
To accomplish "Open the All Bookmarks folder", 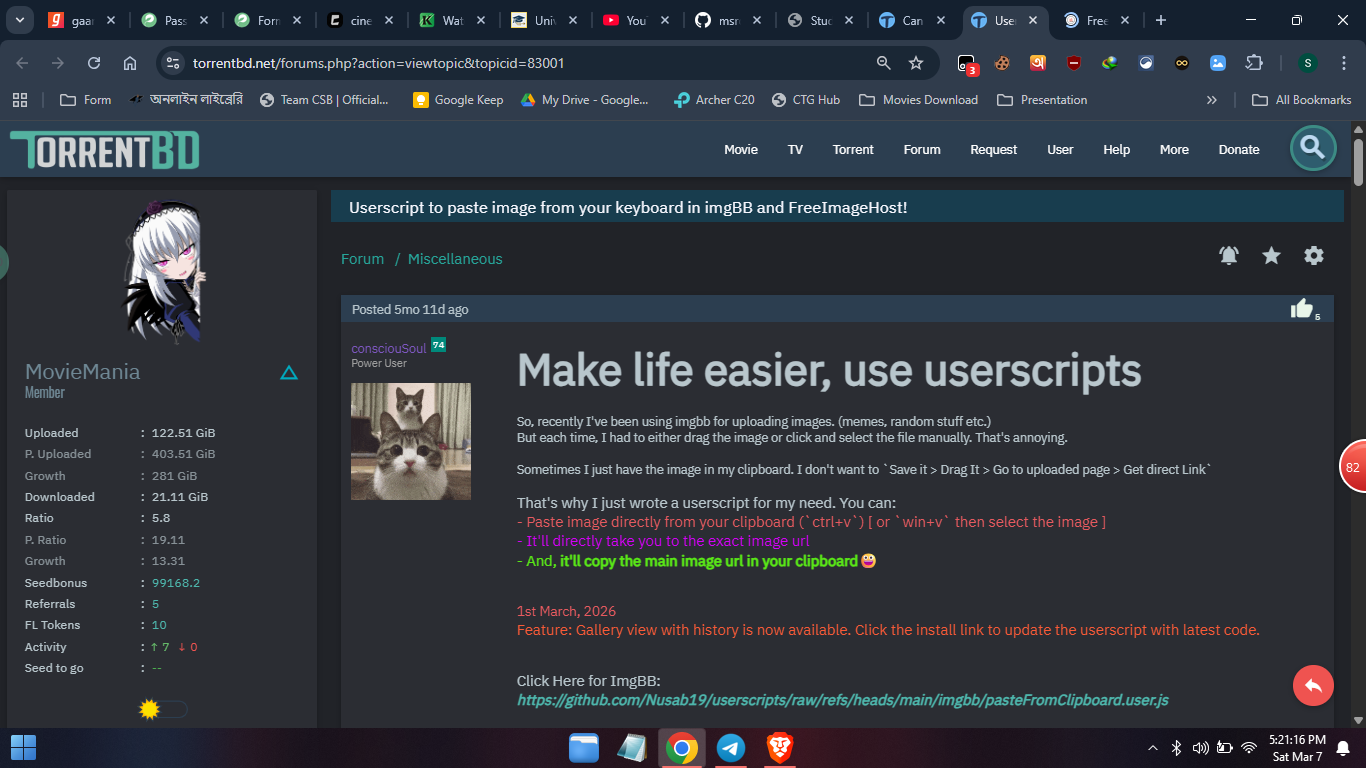I will pyautogui.click(x=1302, y=100).
